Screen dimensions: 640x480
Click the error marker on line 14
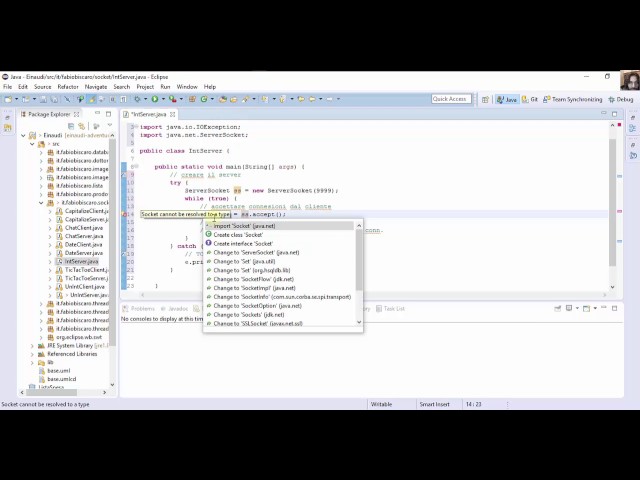(x=124, y=214)
